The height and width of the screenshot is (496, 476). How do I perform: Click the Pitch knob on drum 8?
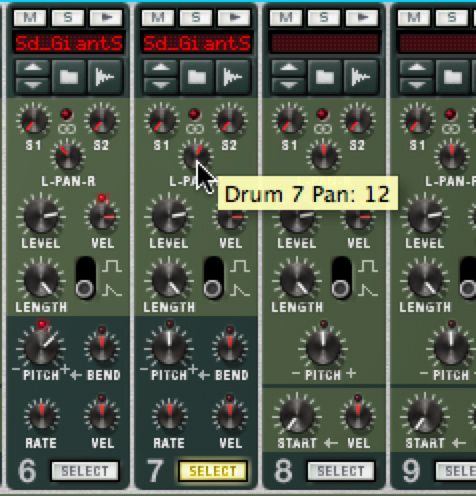tap(323, 347)
